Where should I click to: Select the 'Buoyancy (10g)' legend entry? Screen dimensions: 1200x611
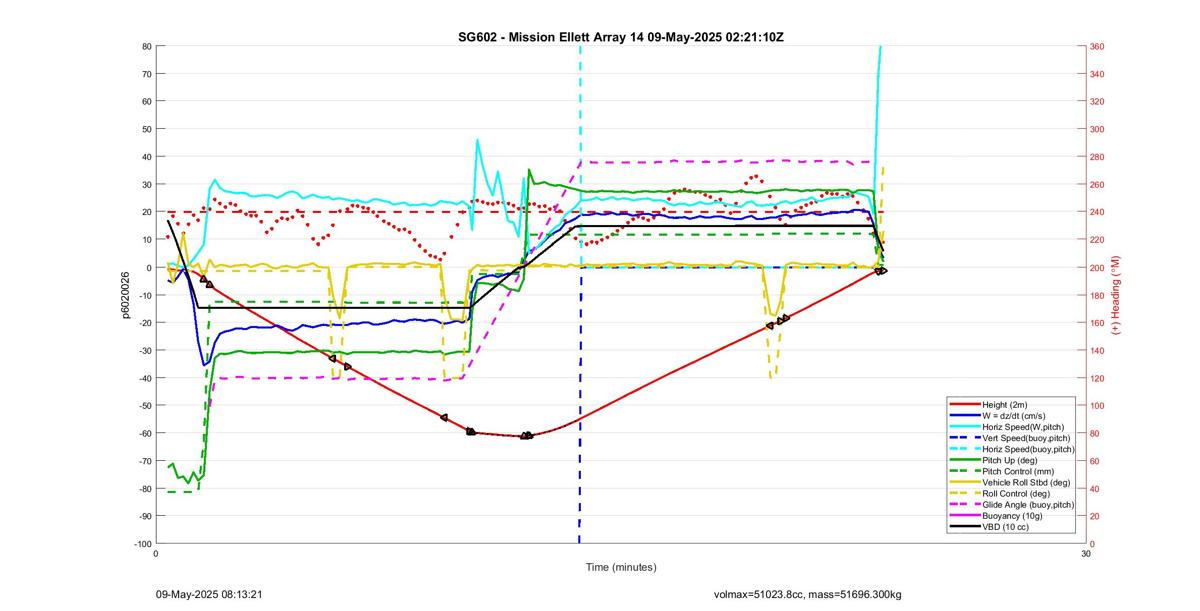(x=1011, y=516)
